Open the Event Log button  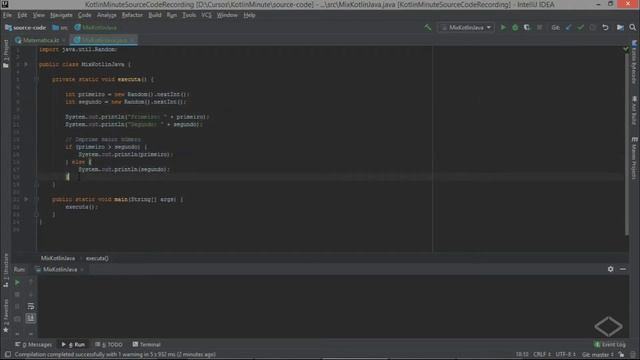[x=610, y=344]
